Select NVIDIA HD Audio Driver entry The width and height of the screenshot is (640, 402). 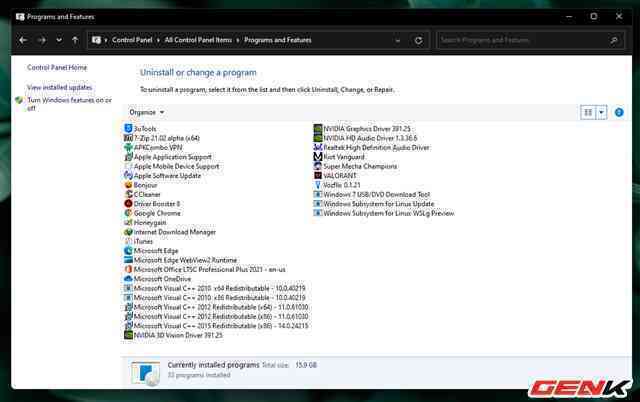click(x=365, y=138)
